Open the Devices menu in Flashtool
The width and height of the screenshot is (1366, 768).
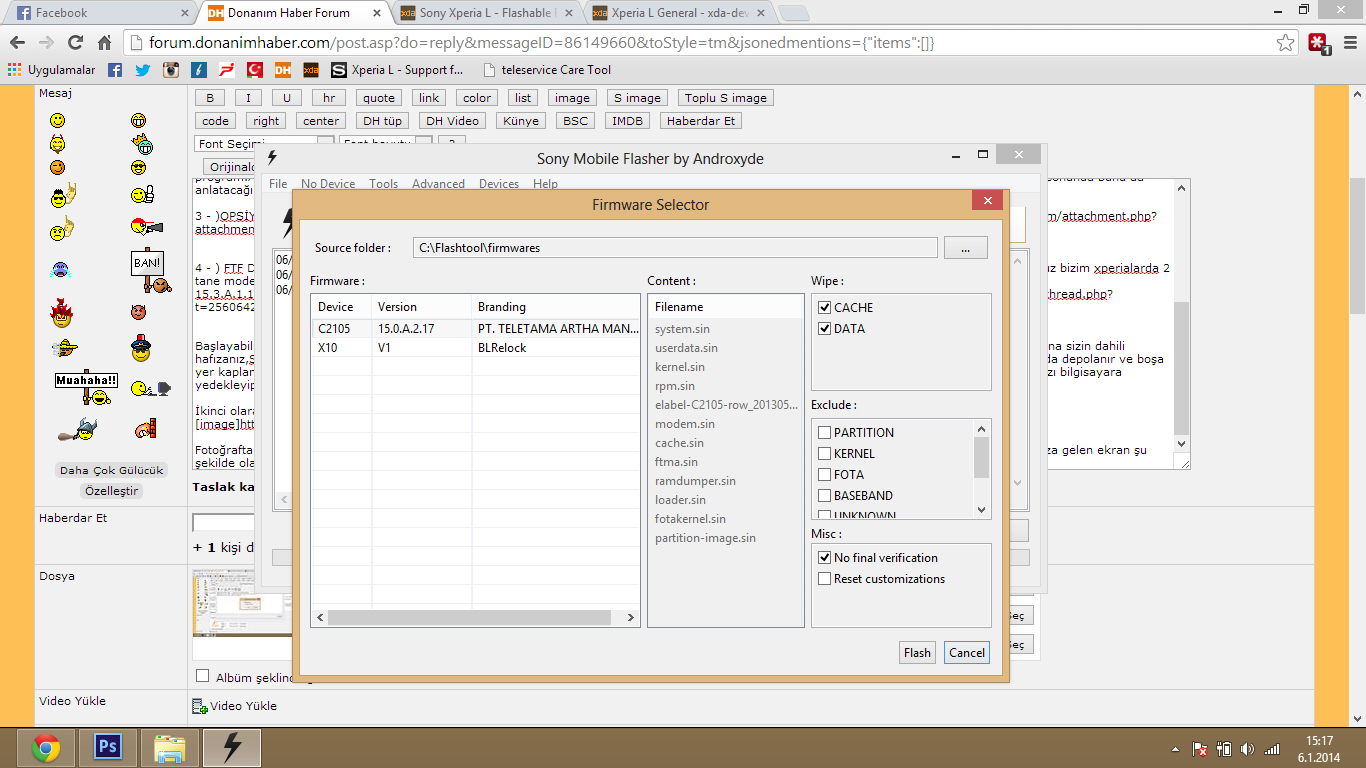pyautogui.click(x=499, y=184)
